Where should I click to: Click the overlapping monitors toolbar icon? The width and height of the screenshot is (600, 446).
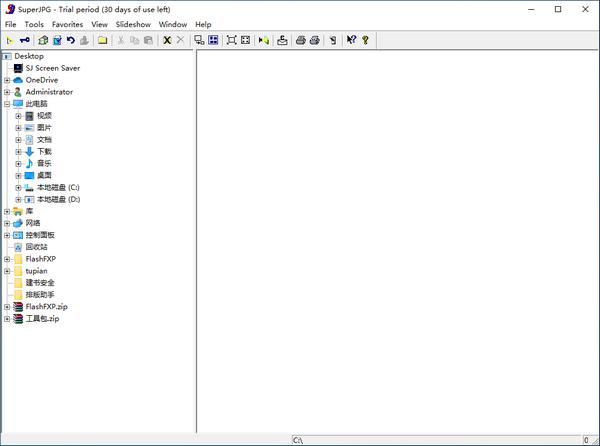tap(199, 40)
